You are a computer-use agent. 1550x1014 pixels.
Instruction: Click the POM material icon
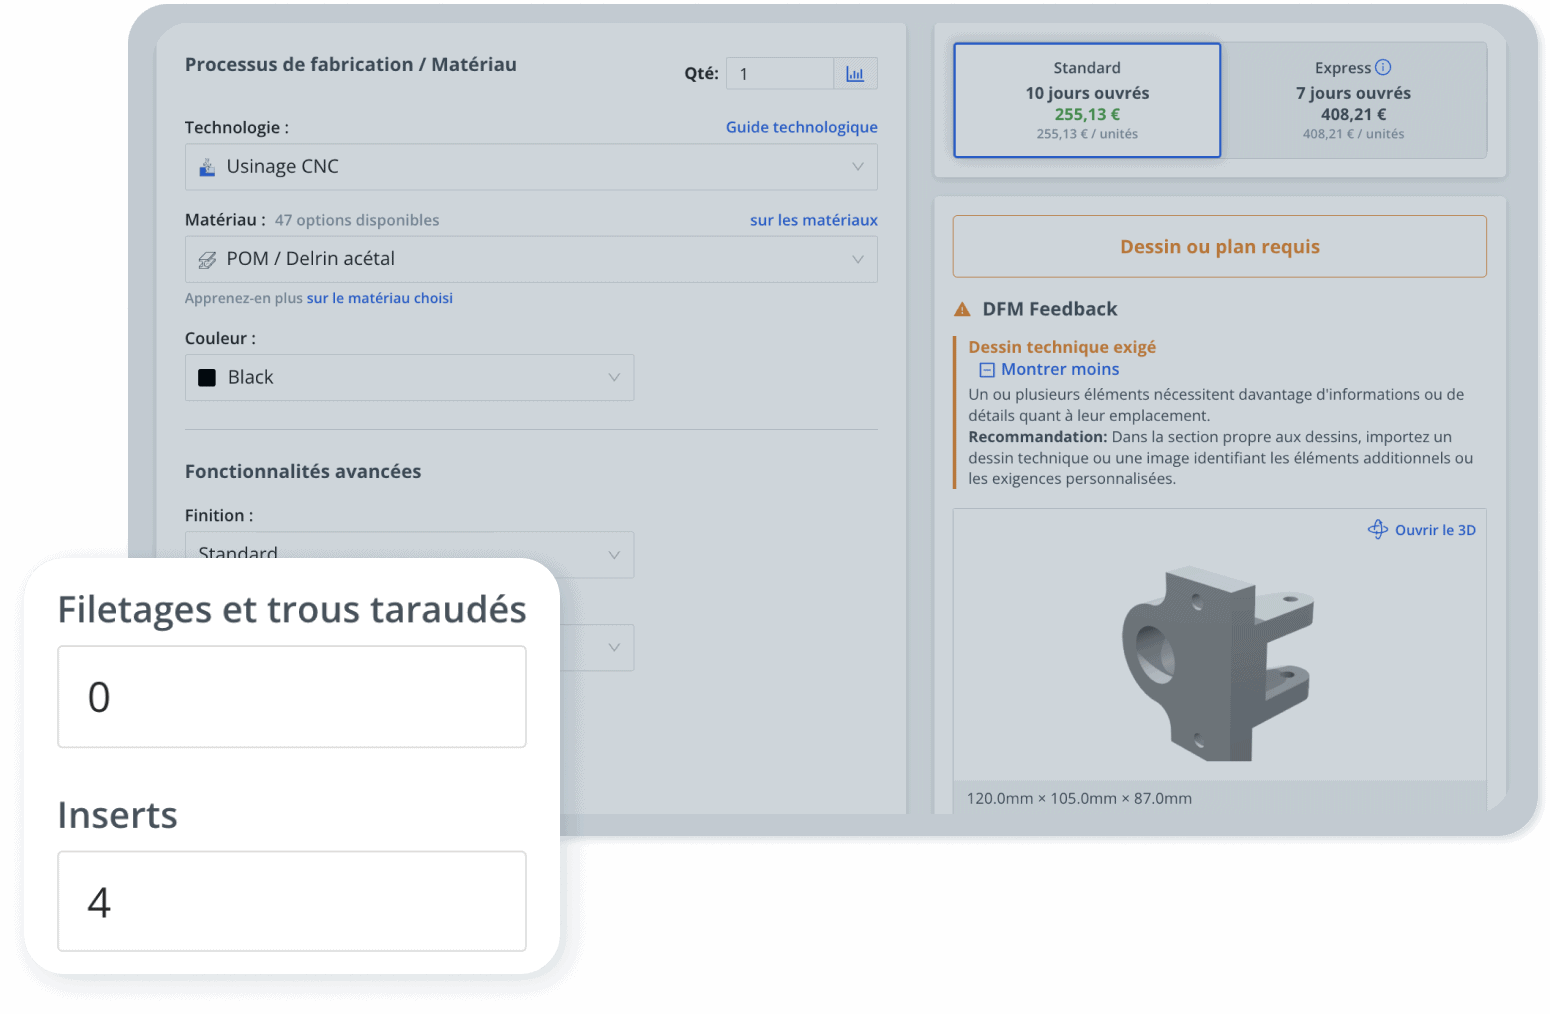[207, 260]
